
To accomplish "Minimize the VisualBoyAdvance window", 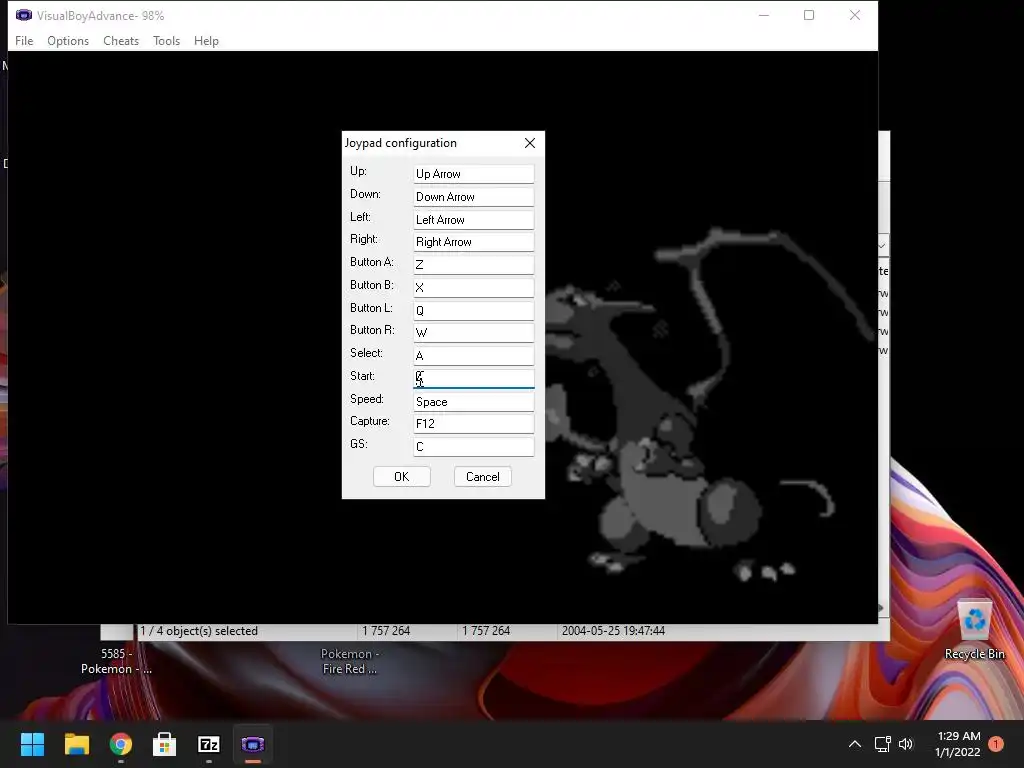I will [x=763, y=15].
